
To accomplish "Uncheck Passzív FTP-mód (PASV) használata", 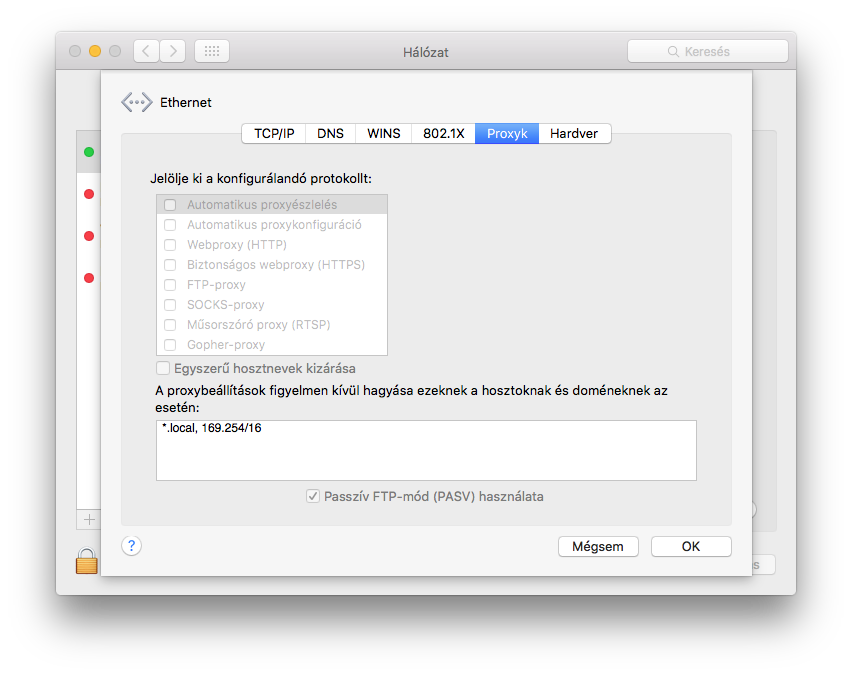I will click(x=312, y=496).
